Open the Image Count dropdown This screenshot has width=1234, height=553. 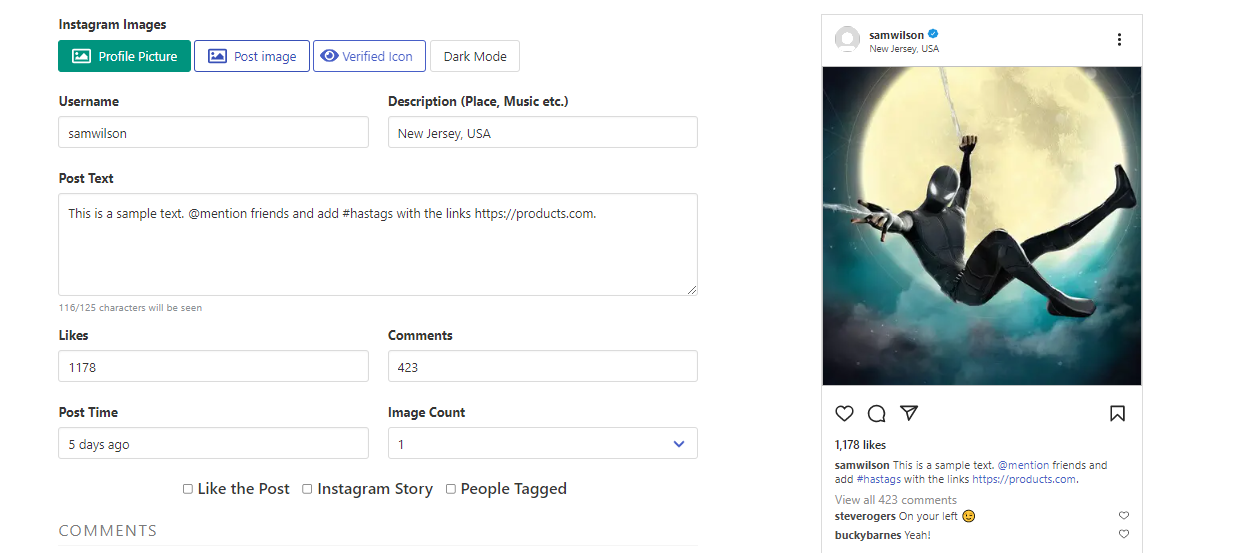[543, 443]
